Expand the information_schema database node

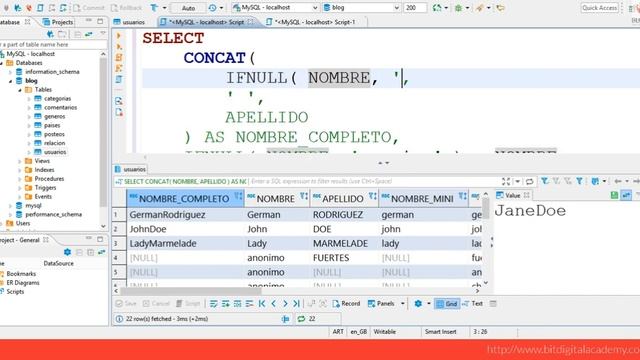coord(11,72)
